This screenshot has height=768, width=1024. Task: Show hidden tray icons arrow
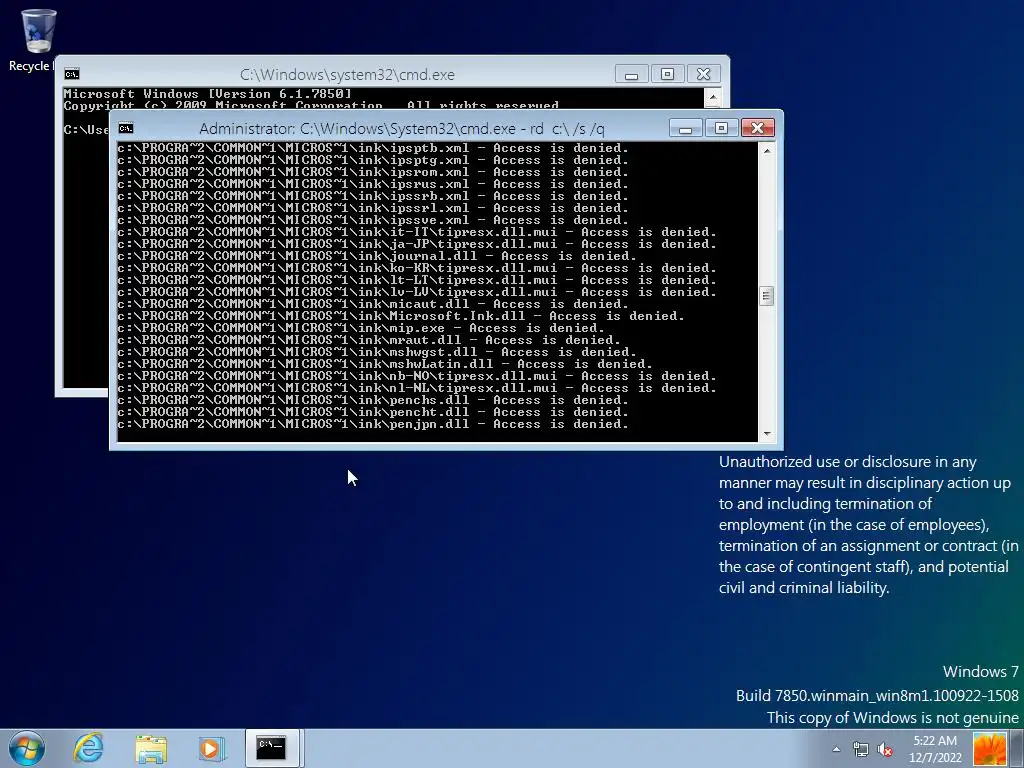click(836, 749)
